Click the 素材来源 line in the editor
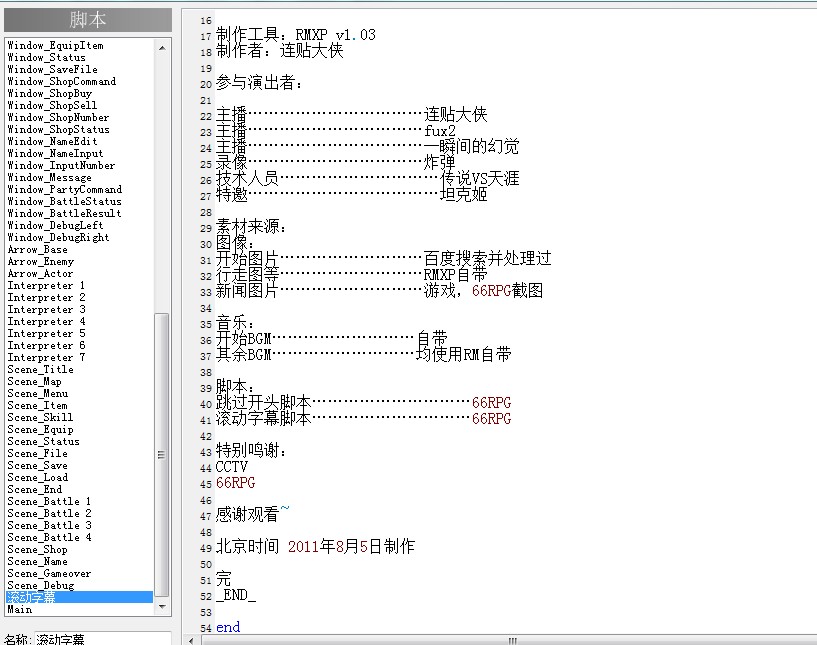Screen dimensions: 817x645 point(251,226)
